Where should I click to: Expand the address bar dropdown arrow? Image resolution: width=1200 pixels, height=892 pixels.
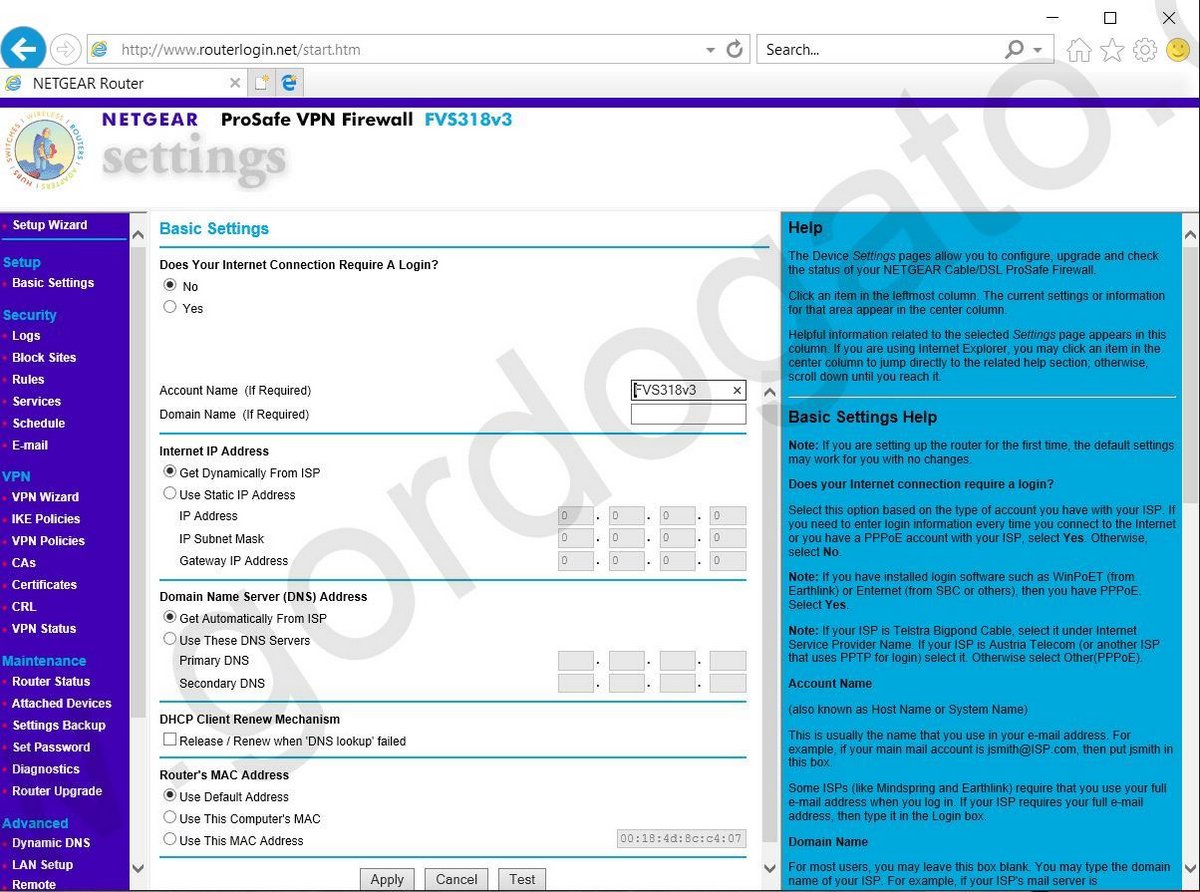(x=710, y=50)
